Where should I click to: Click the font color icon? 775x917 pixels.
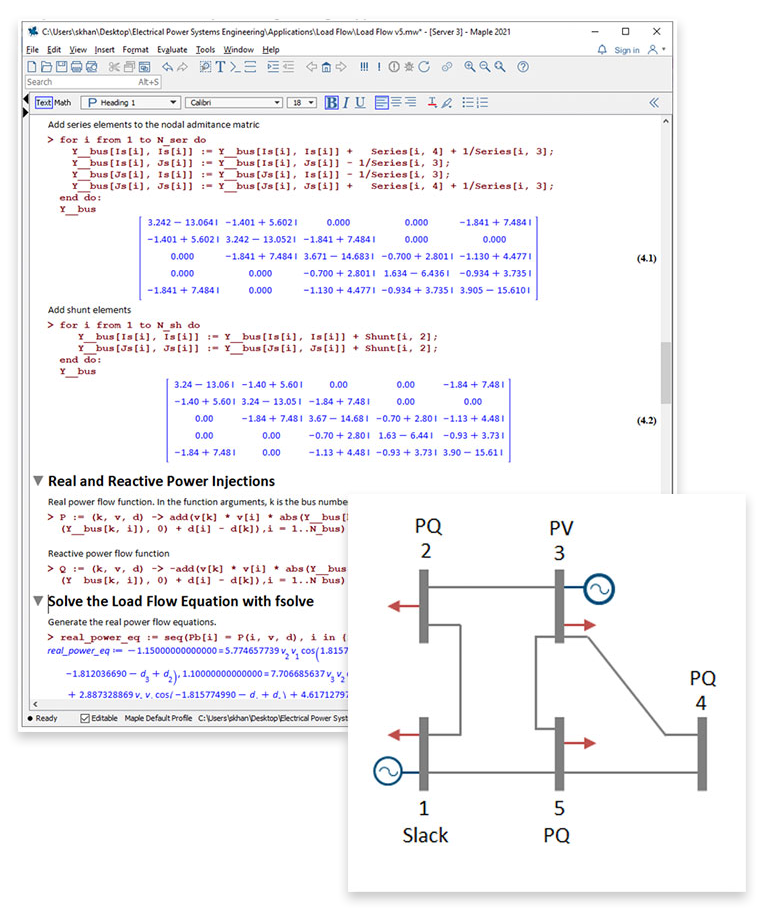(x=432, y=103)
